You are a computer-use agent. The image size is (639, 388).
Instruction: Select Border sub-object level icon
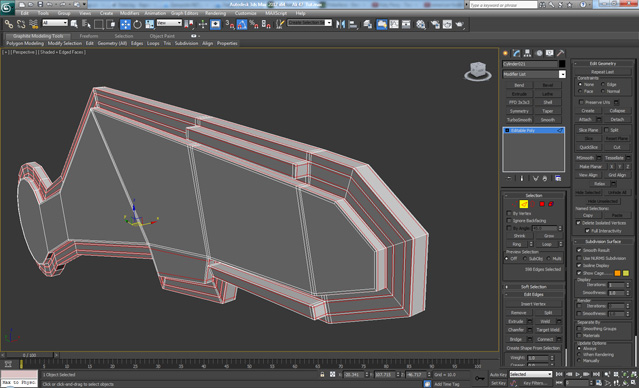point(533,204)
